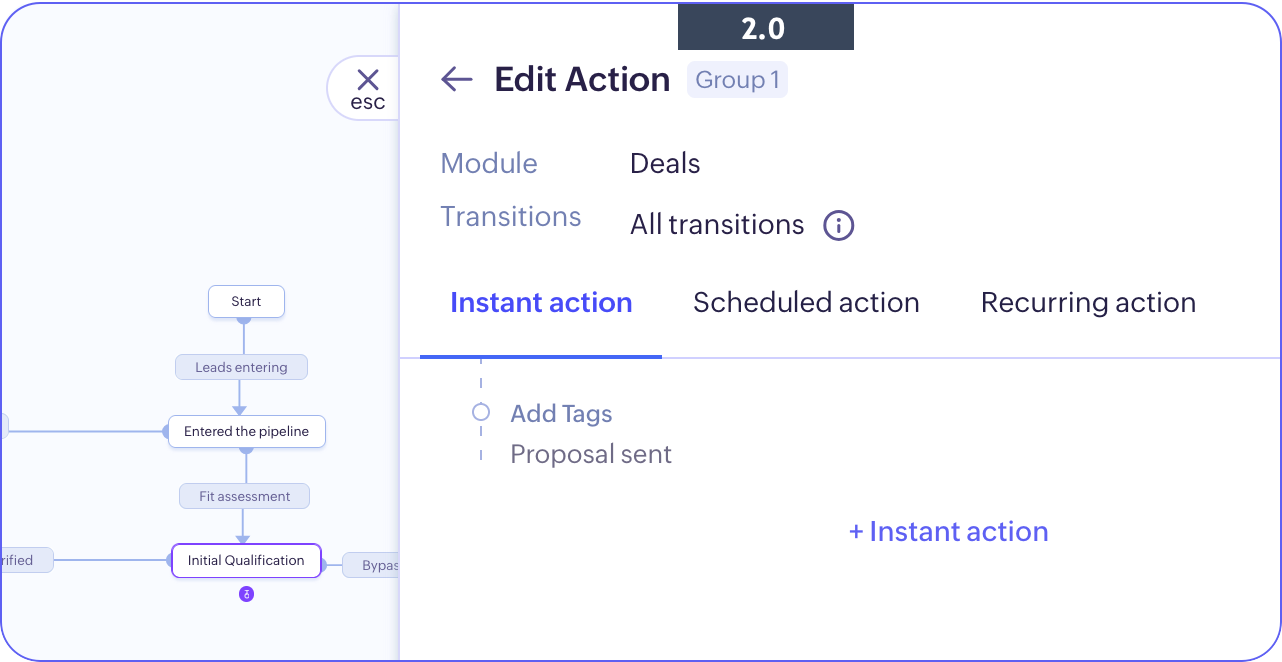
Task: Open the Add Tags action entry
Action: [x=561, y=414]
